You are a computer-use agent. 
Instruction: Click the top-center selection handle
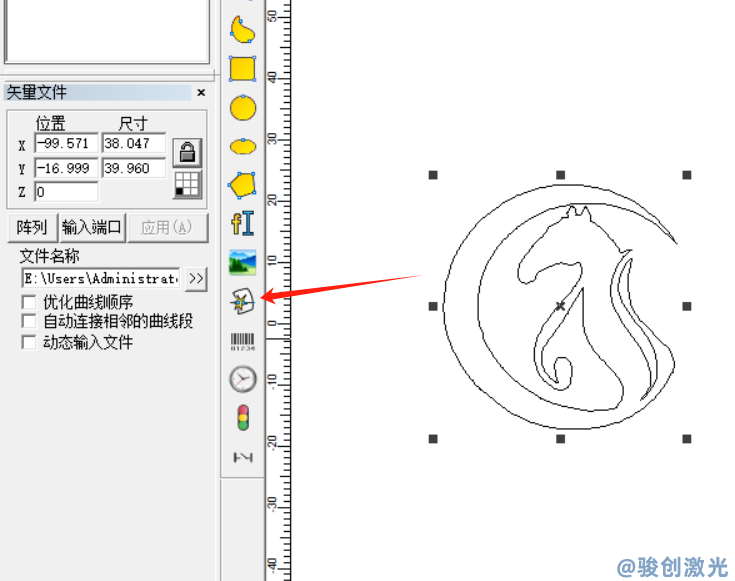click(560, 175)
